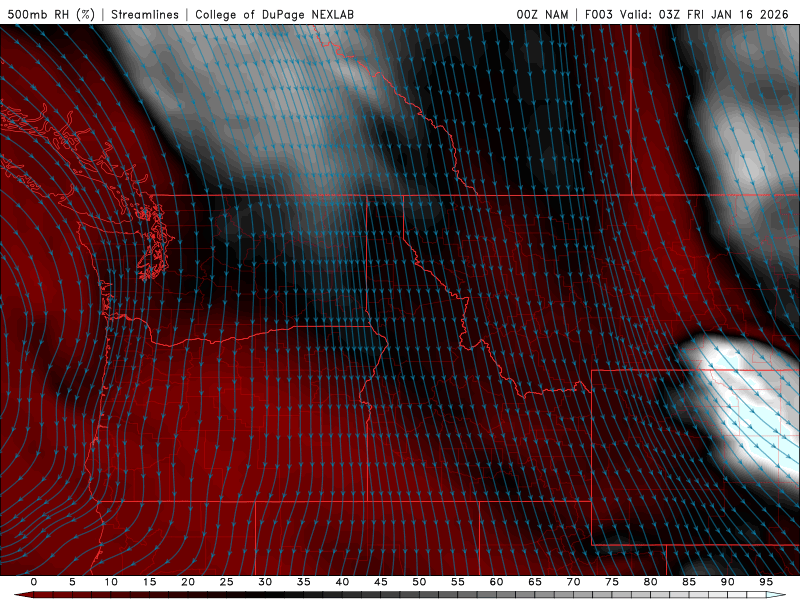Click the color scale value "0"
Viewport: 800px width, 600px height.
(x=34, y=582)
